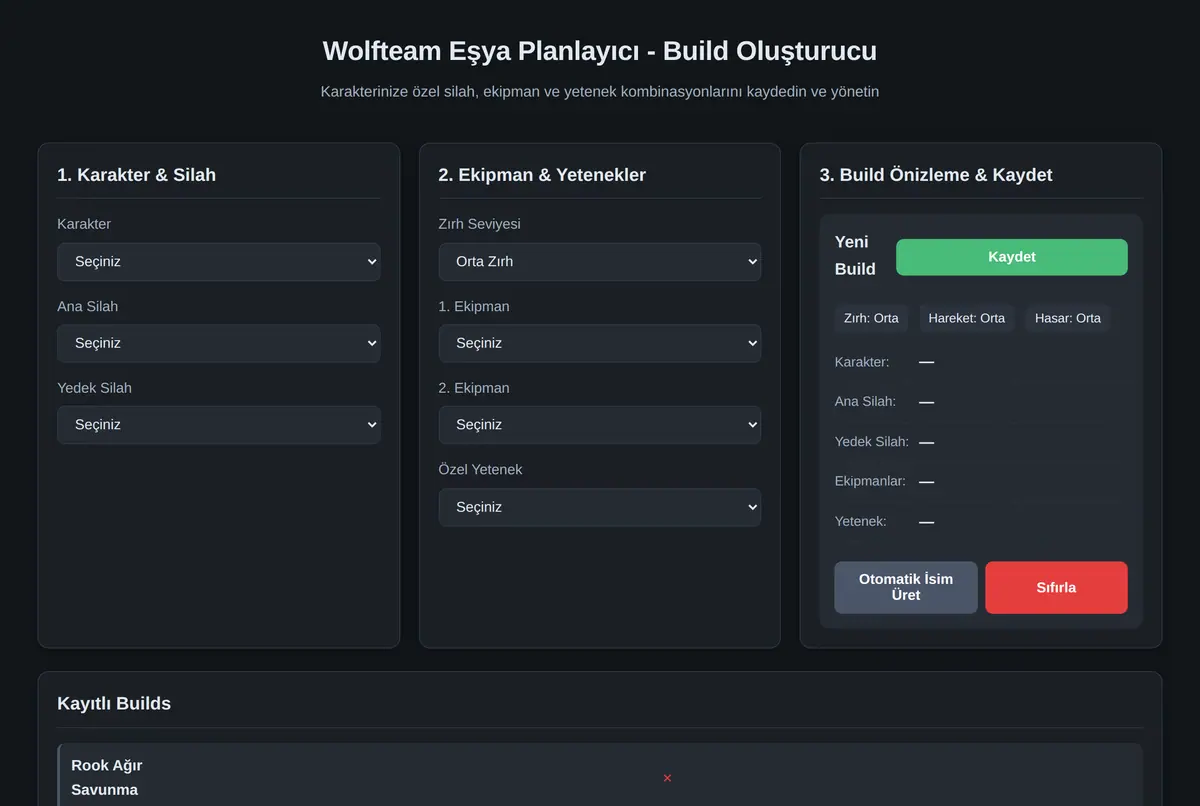The width and height of the screenshot is (1200, 806).
Task: Delete the Rook Ağır Savunma build
Action: 667,778
